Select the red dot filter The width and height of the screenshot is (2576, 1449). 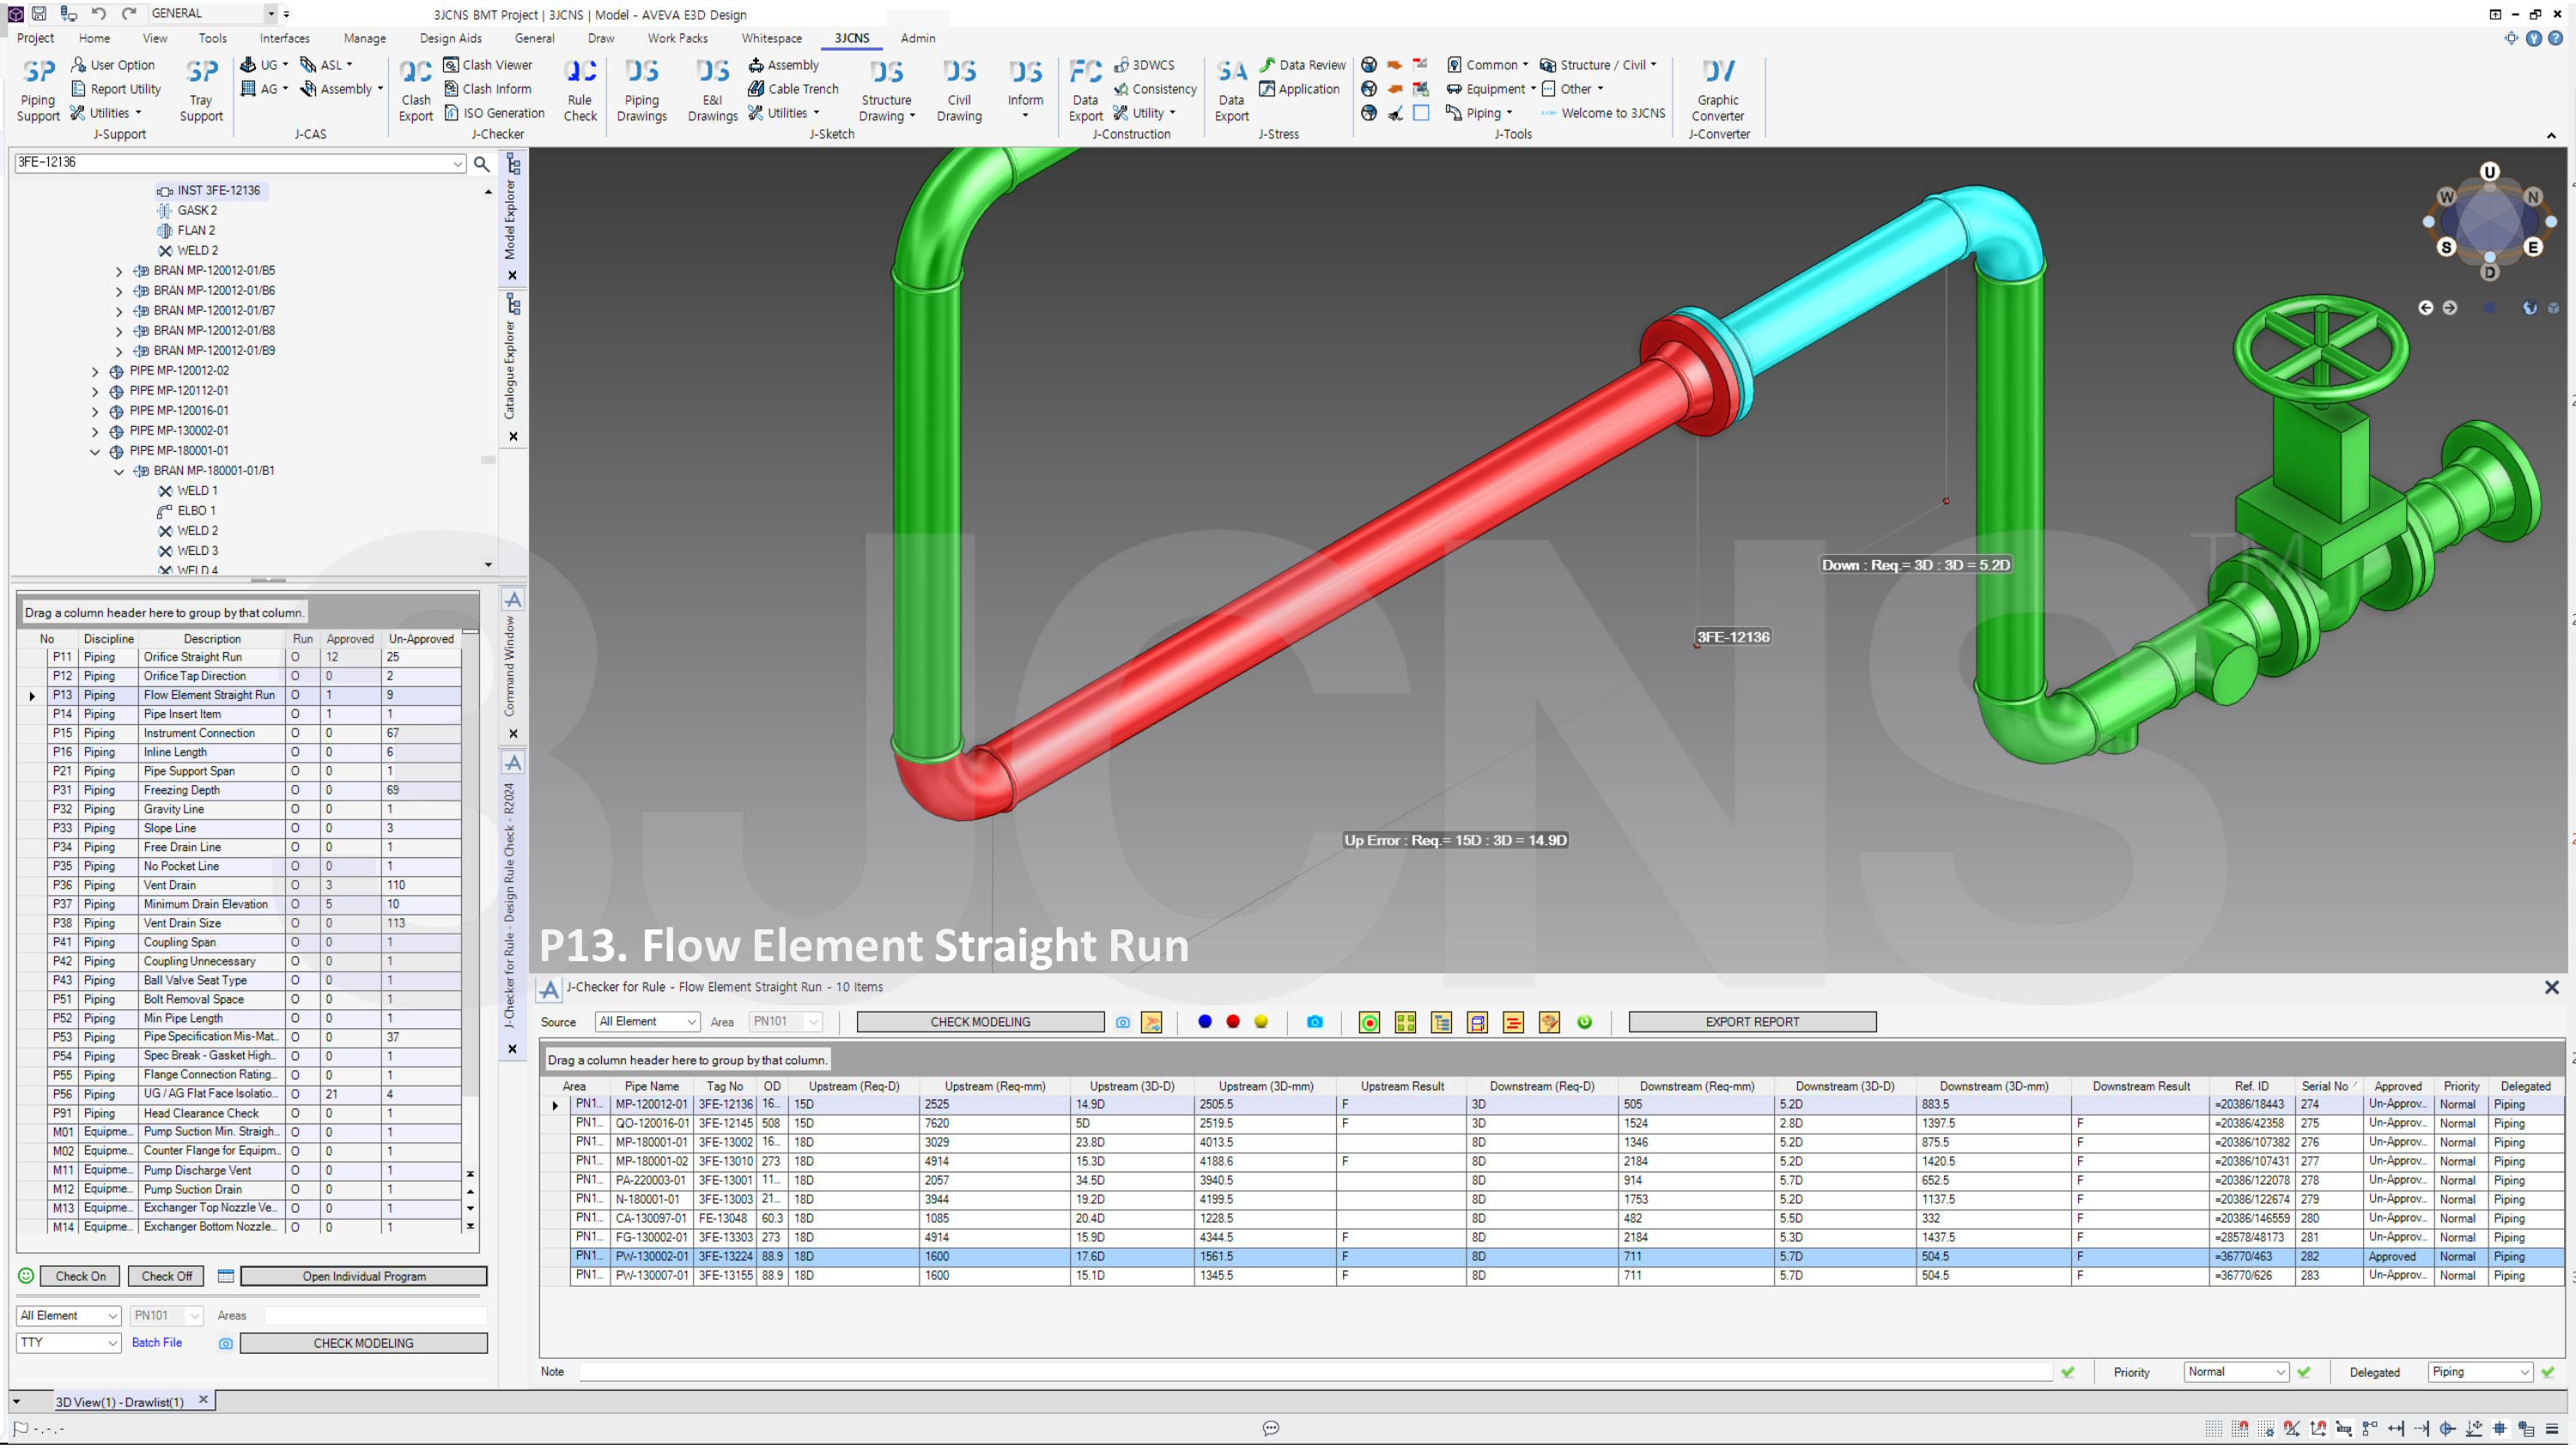click(1233, 1022)
